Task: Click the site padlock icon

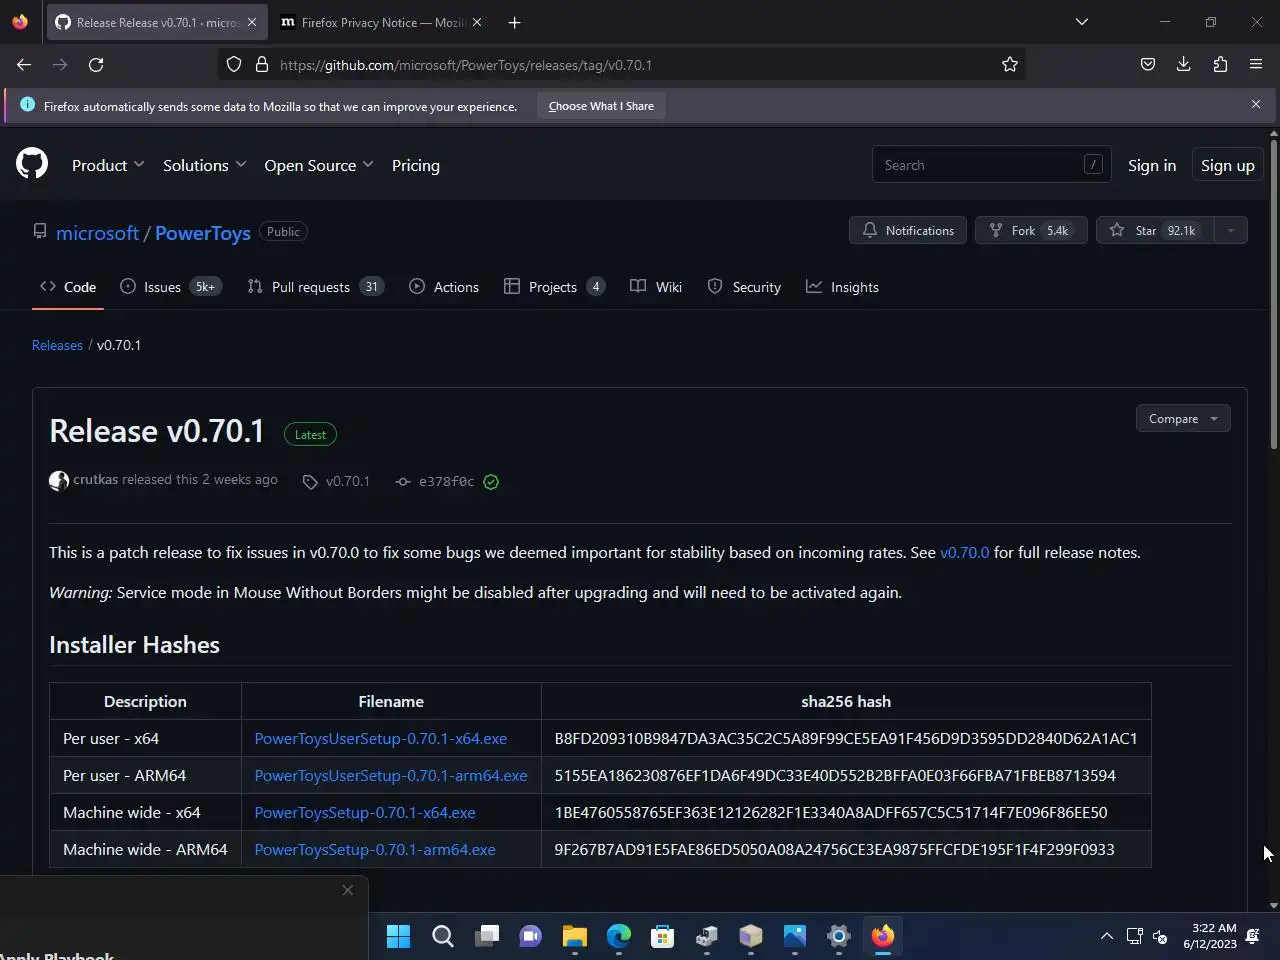Action: [x=262, y=65]
